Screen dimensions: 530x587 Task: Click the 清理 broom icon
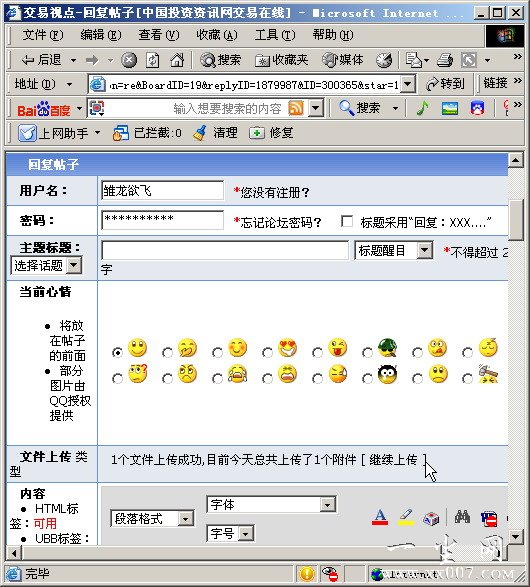200,133
